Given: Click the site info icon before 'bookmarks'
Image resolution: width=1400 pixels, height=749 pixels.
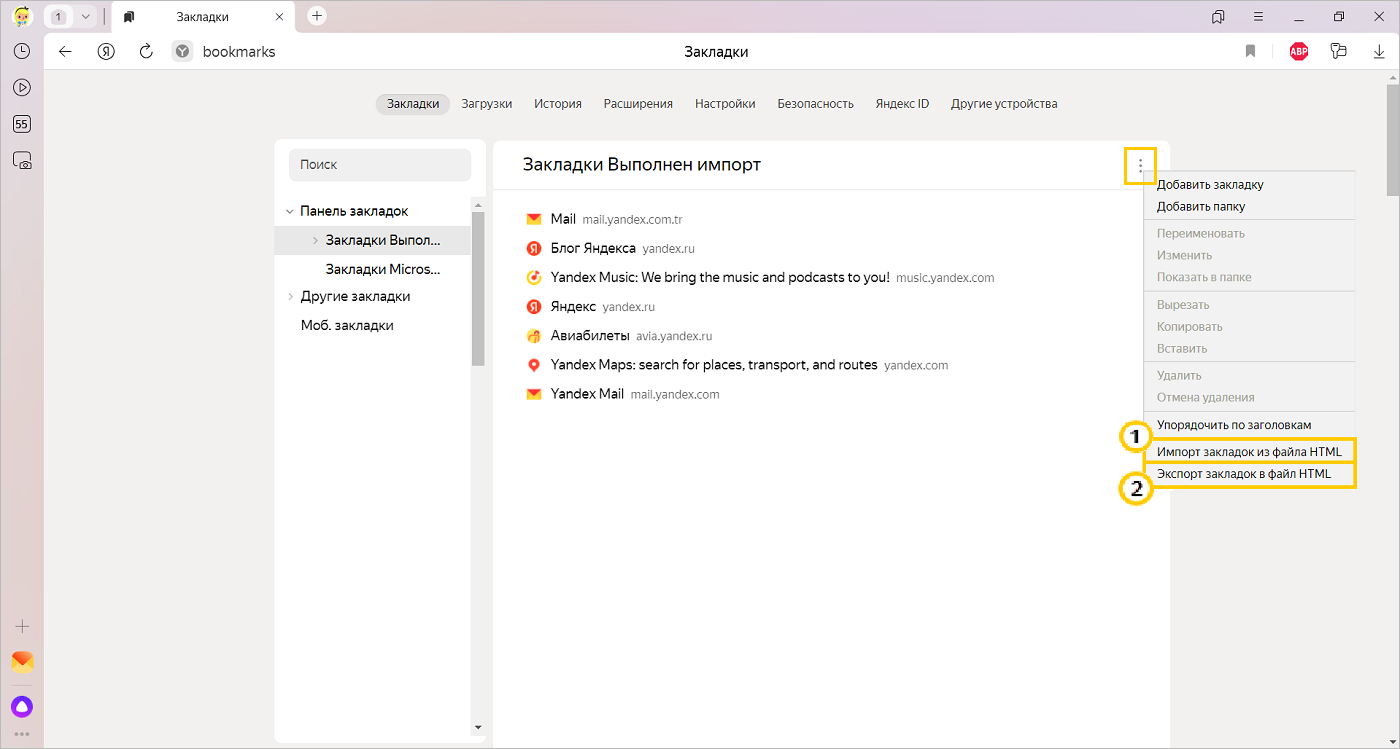Looking at the screenshot, I should pos(182,52).
